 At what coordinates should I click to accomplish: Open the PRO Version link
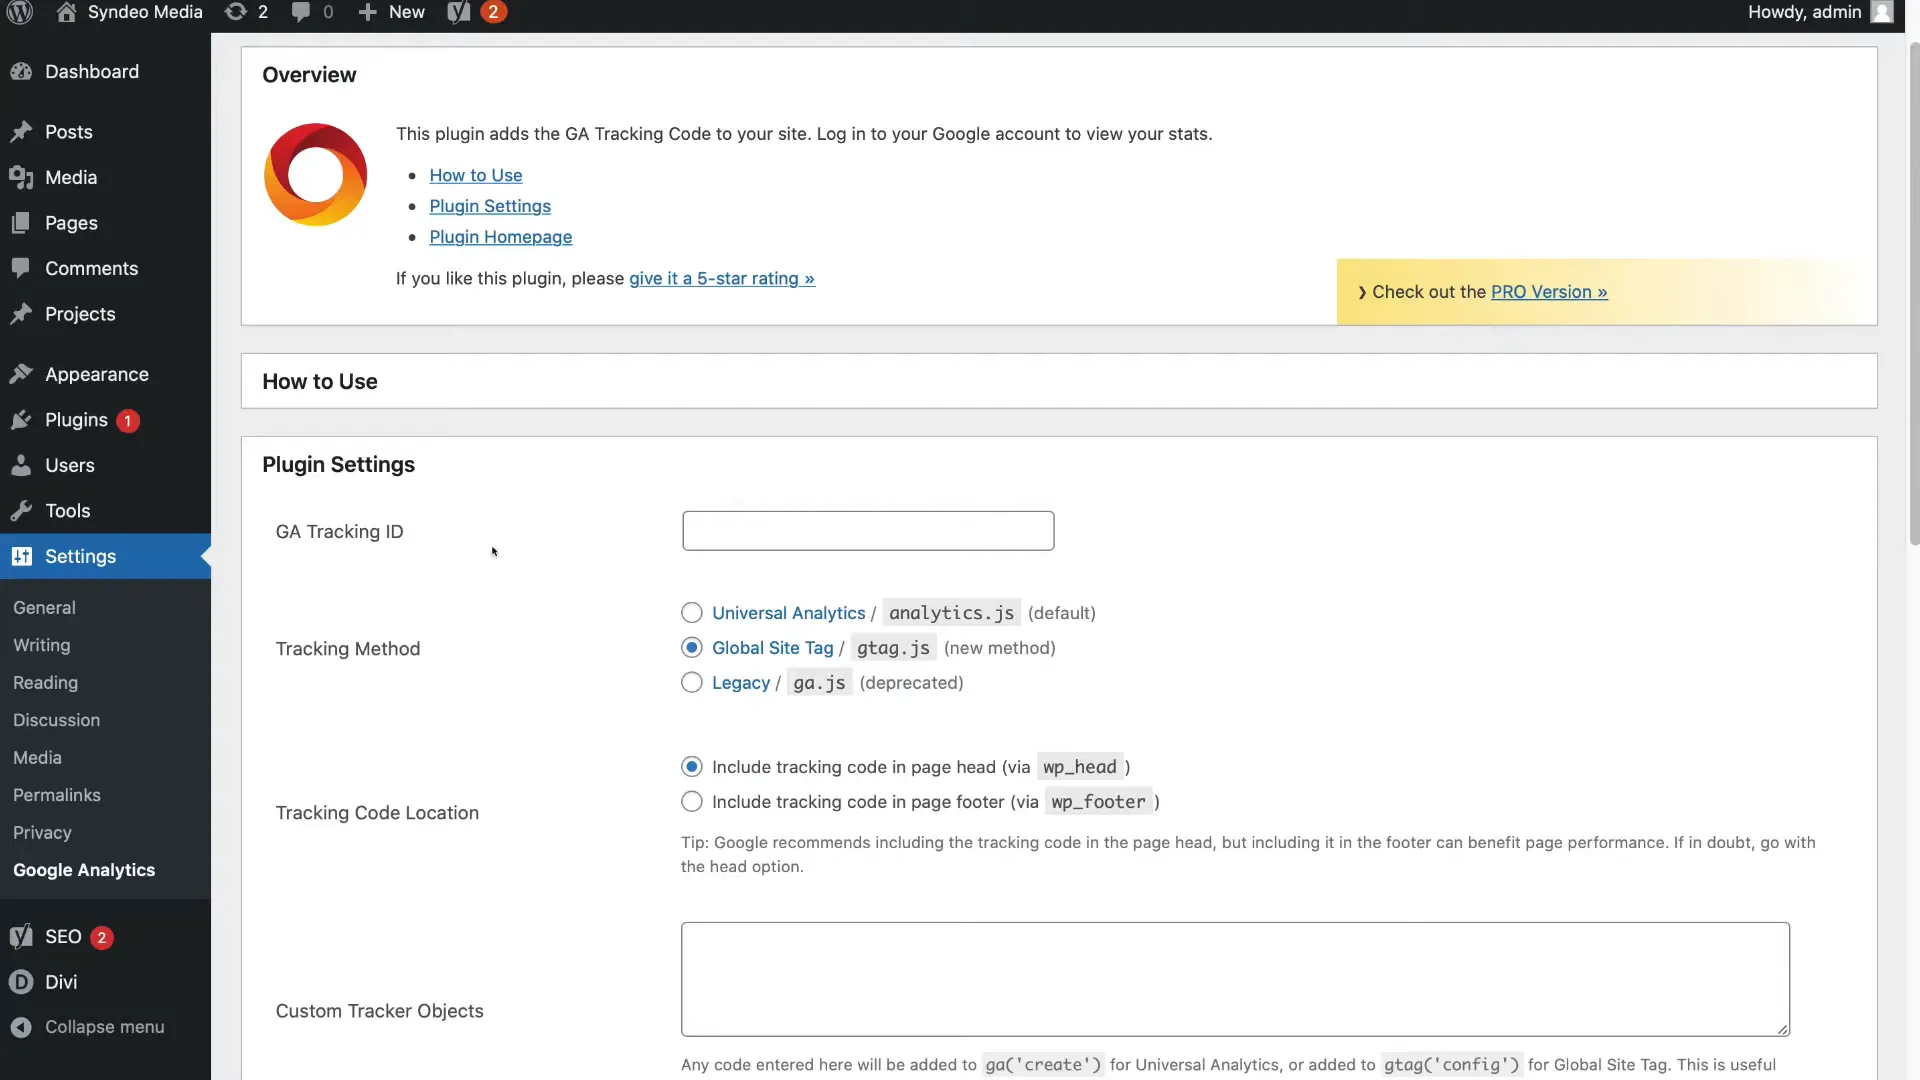1549,292
